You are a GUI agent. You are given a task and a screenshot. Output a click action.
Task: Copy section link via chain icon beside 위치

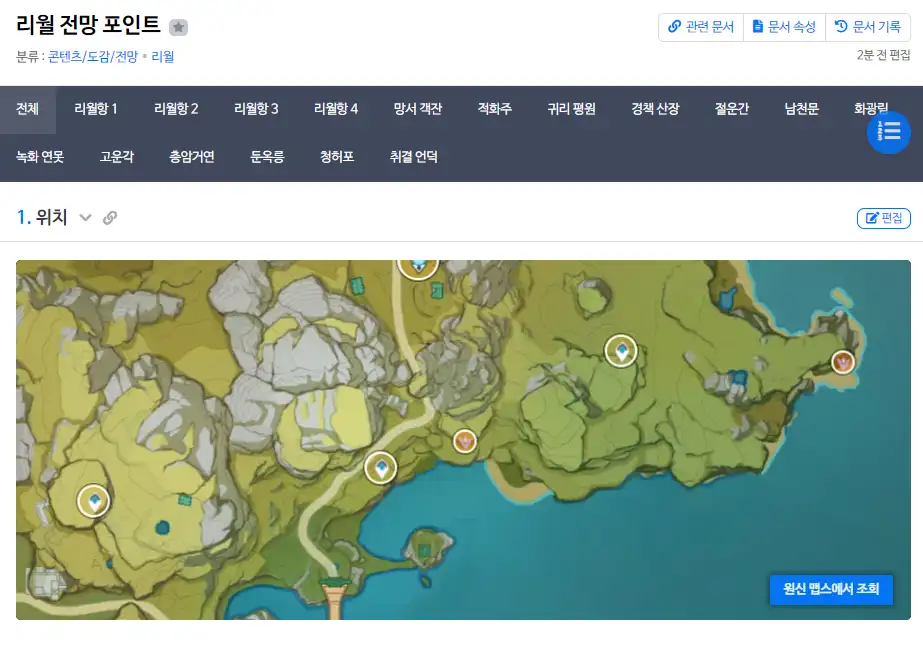click(110, 218)
